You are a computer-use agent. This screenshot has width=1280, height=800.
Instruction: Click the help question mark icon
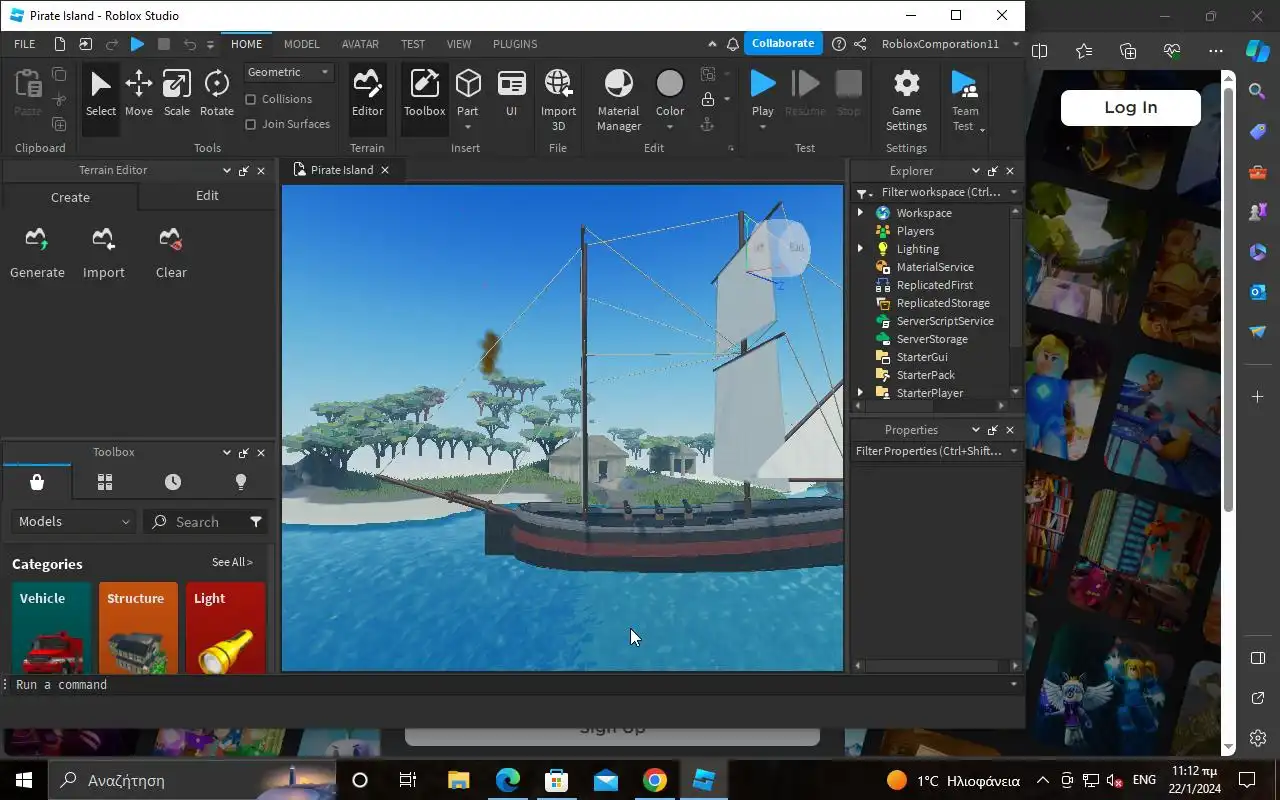[x=838, y=44]
